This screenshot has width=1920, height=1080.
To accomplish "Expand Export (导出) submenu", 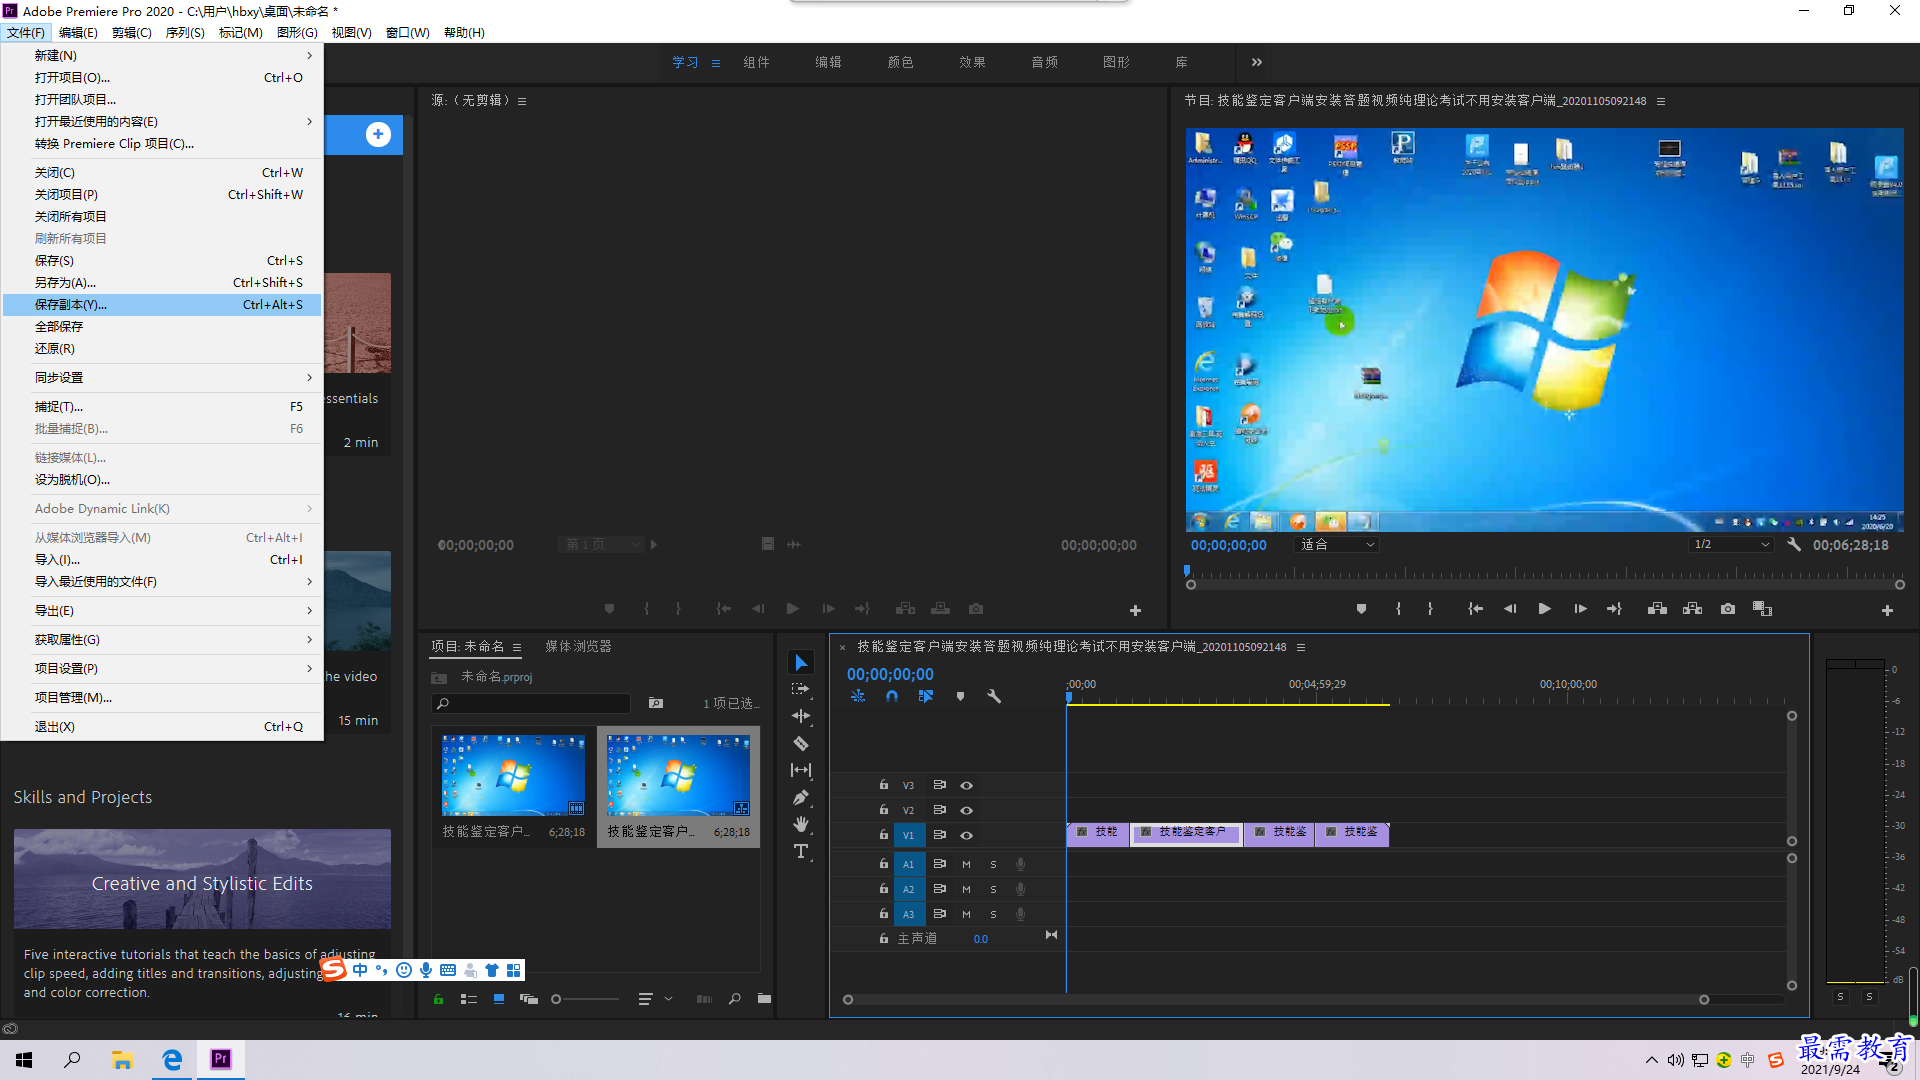I will (162, 611).
